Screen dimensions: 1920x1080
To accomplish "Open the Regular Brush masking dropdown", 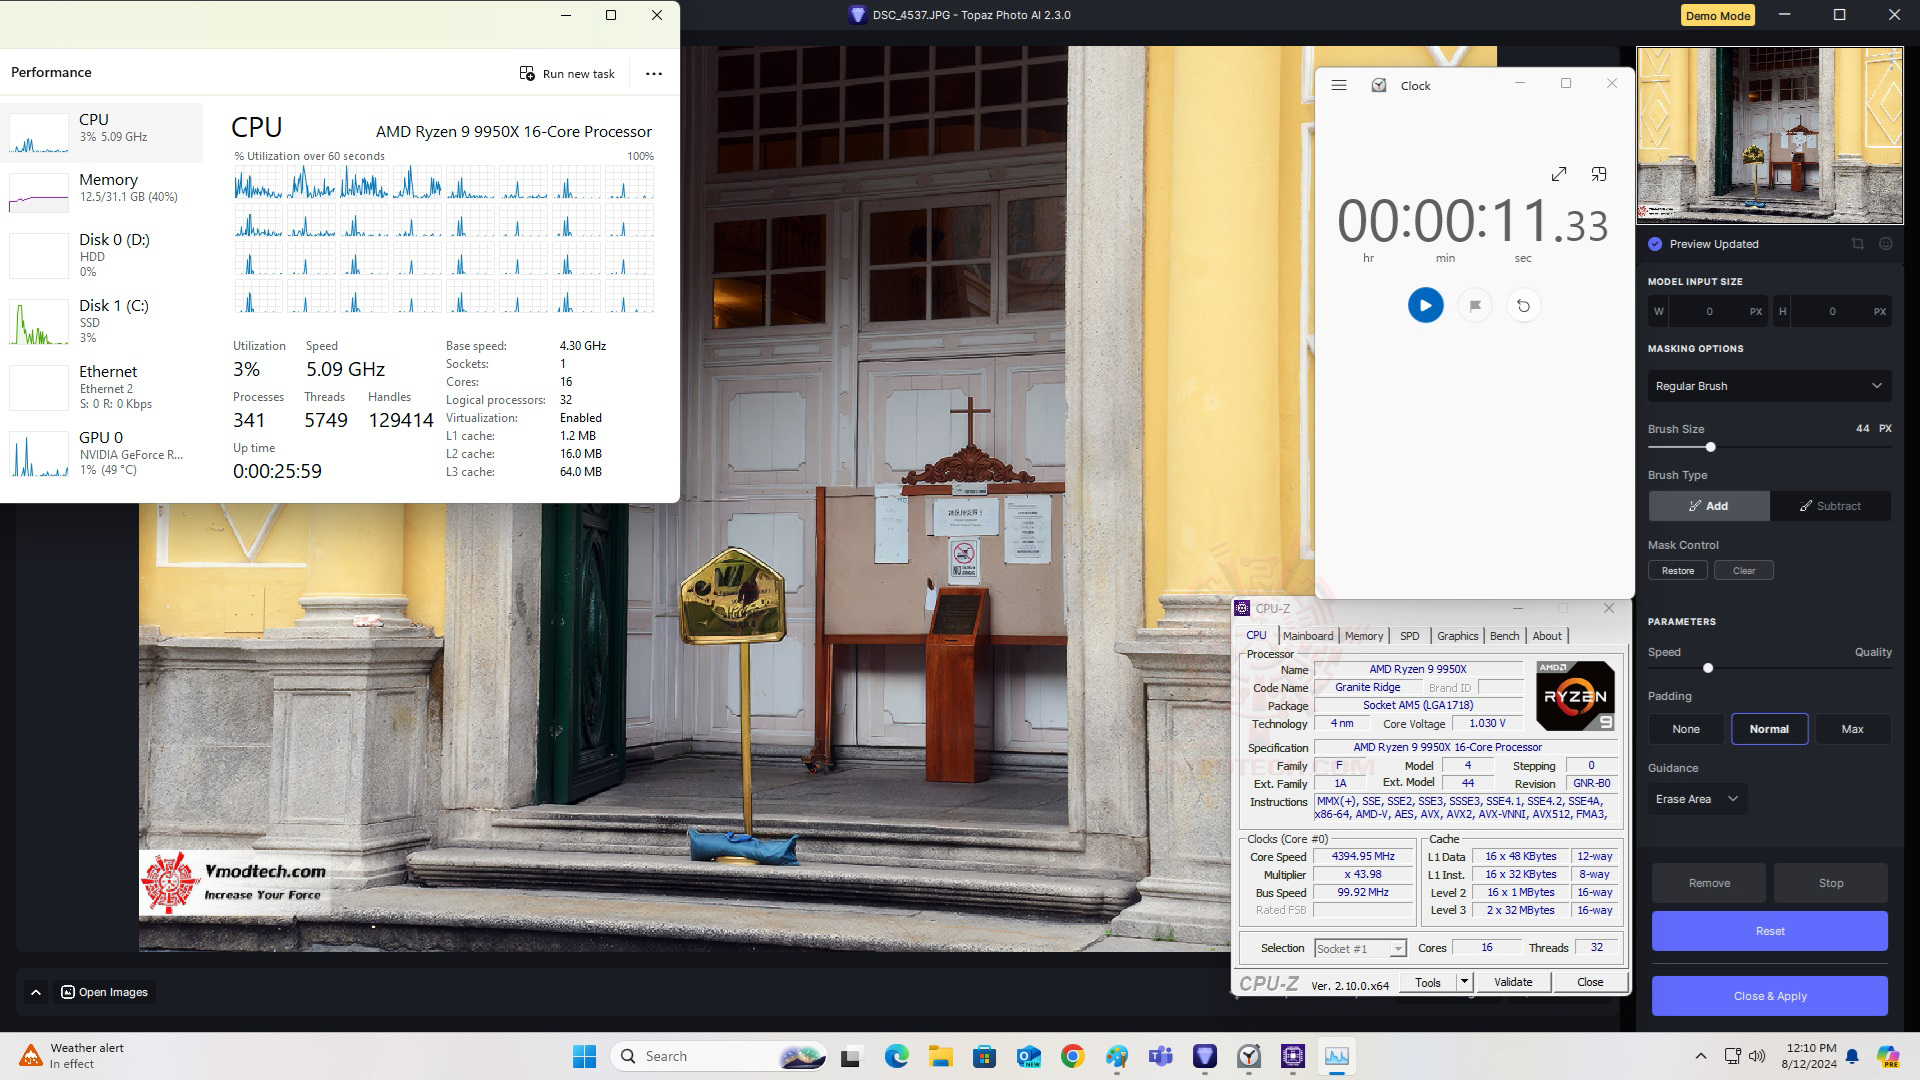I will [1769, 386].
